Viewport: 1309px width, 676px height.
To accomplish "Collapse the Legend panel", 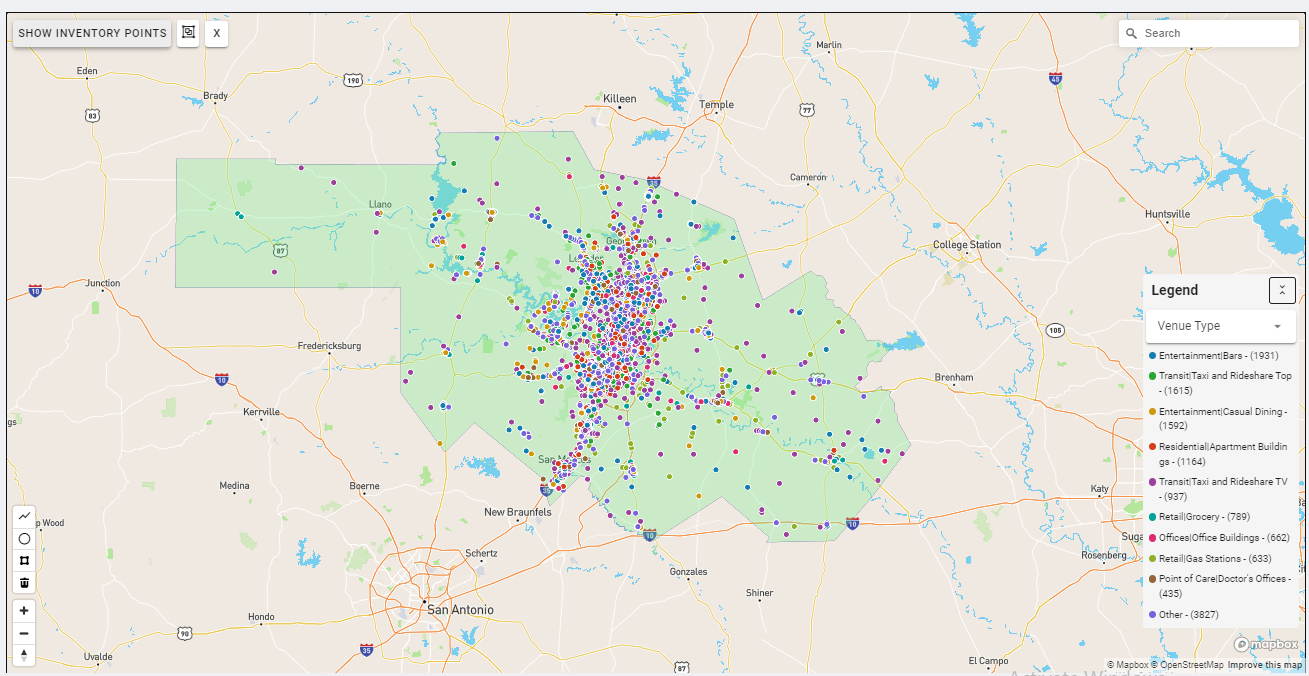I will [x=1282, y=290].
